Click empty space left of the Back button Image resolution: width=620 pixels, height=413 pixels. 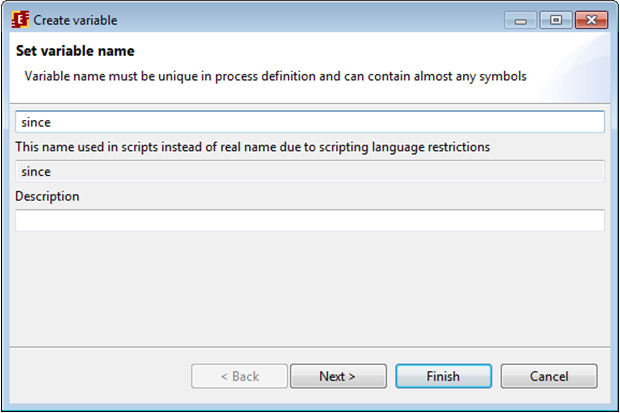click(100, 377)
